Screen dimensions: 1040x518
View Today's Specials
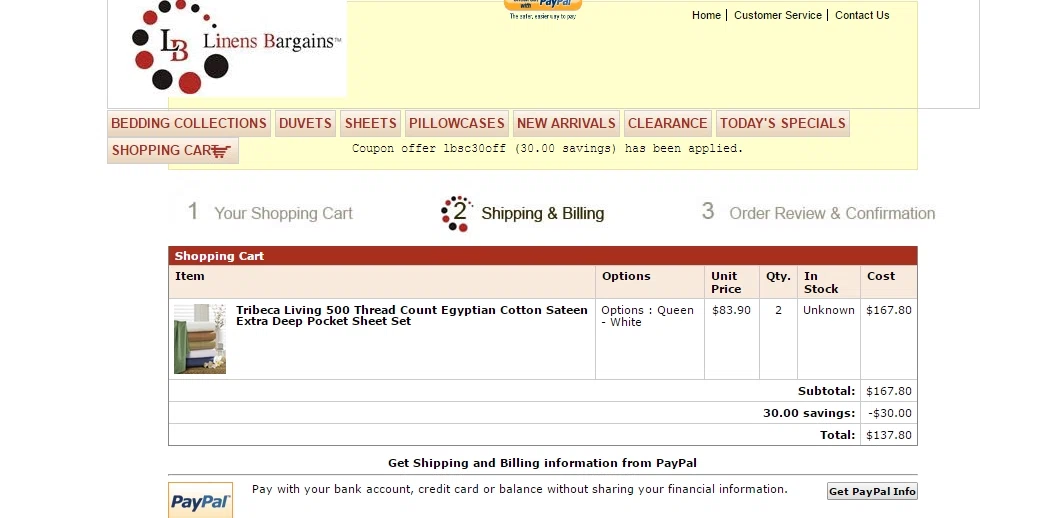pos(783,123)
